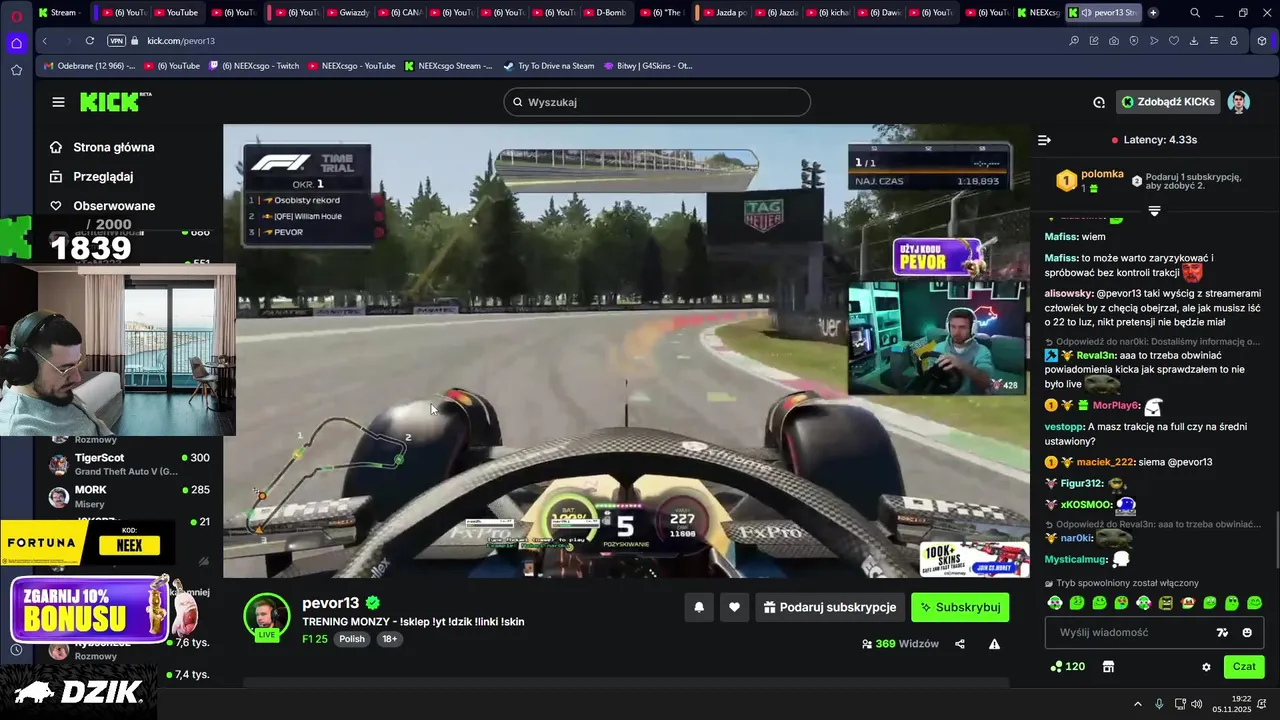Open the NEEXcsgo - Twitch bookmark
1280x720 pixels.
coord(254,66)
